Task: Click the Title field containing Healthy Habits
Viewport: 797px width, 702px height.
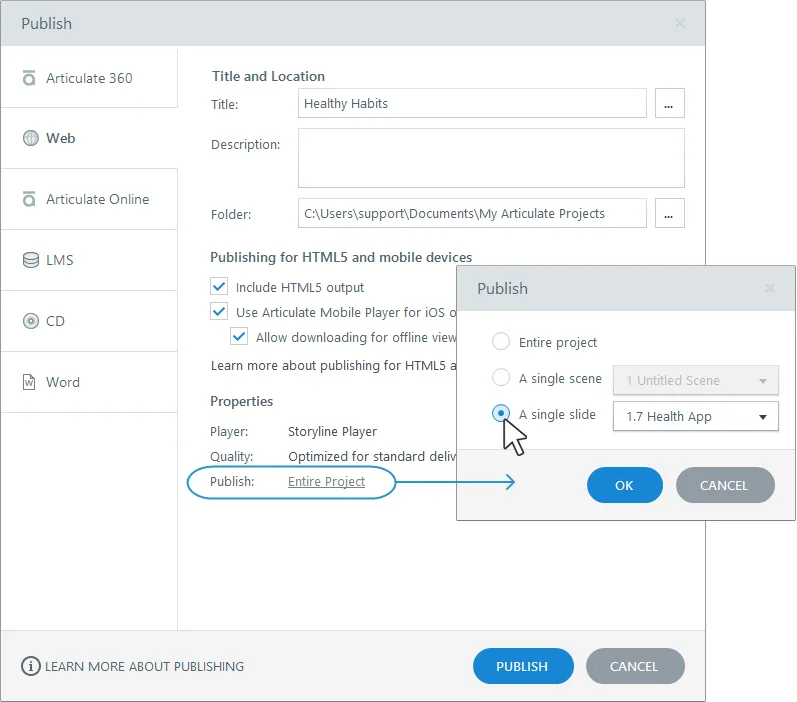Action: pos(472,103)
